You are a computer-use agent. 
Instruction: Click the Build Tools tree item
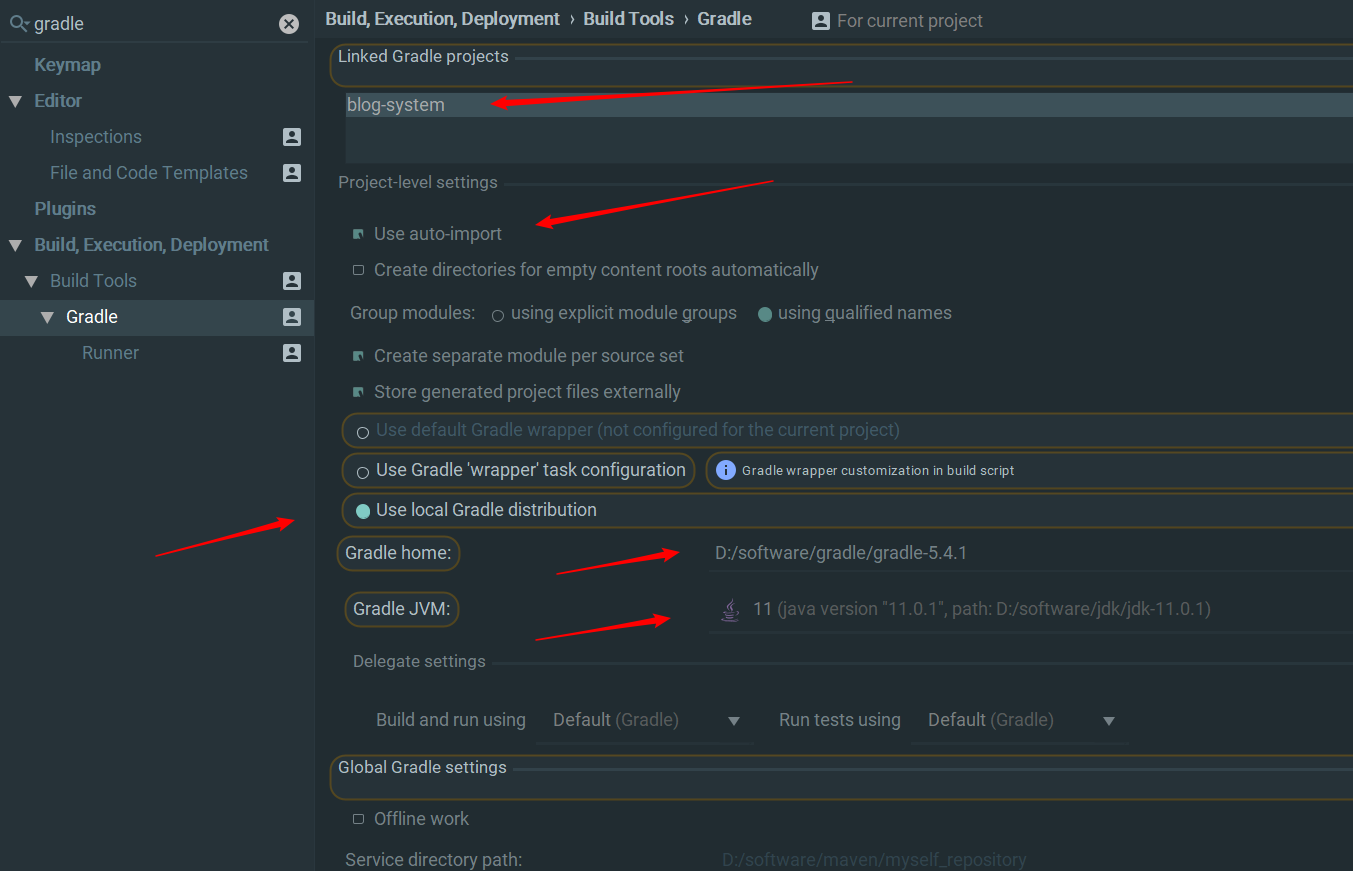[93, 281]
